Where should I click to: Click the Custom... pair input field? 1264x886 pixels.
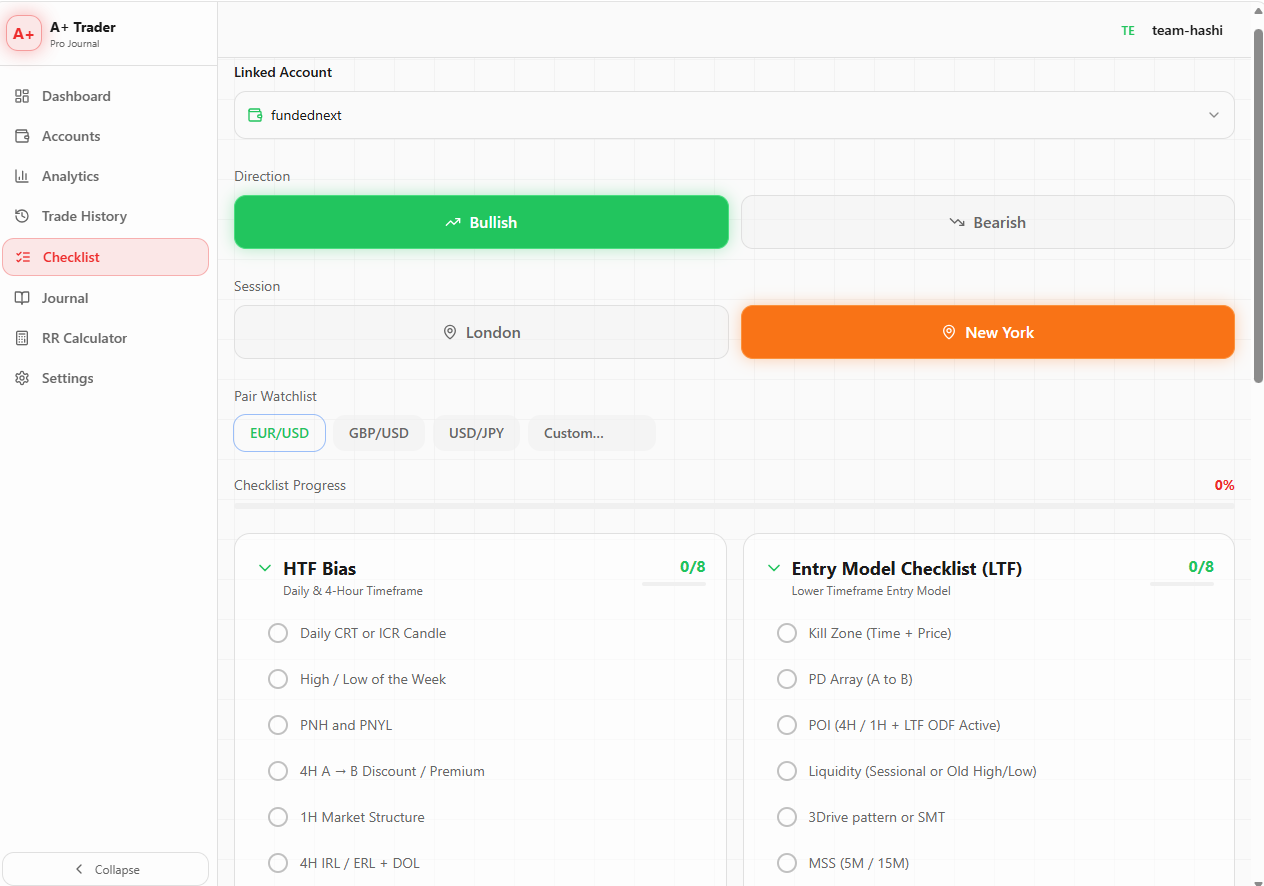pos(592,433)
